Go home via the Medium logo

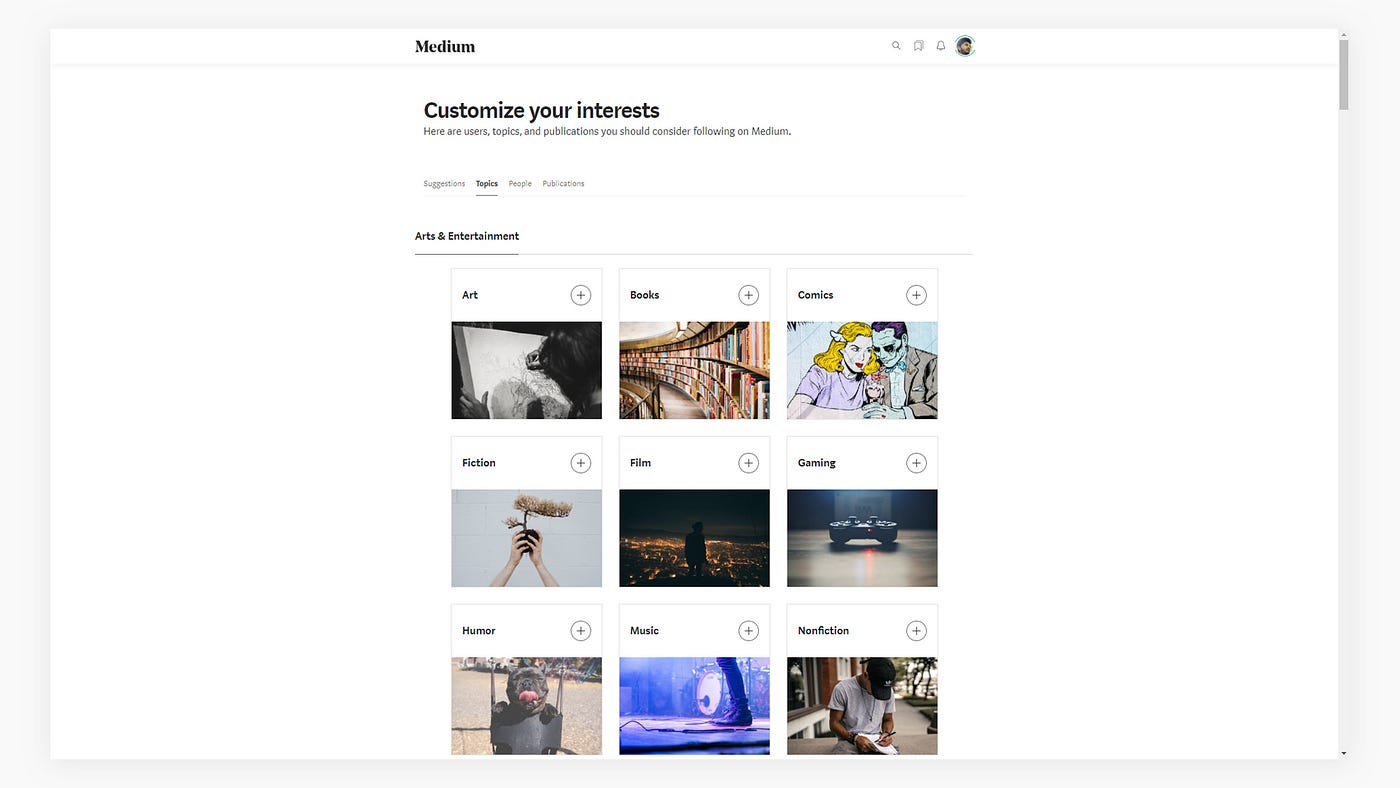[444, 45]
